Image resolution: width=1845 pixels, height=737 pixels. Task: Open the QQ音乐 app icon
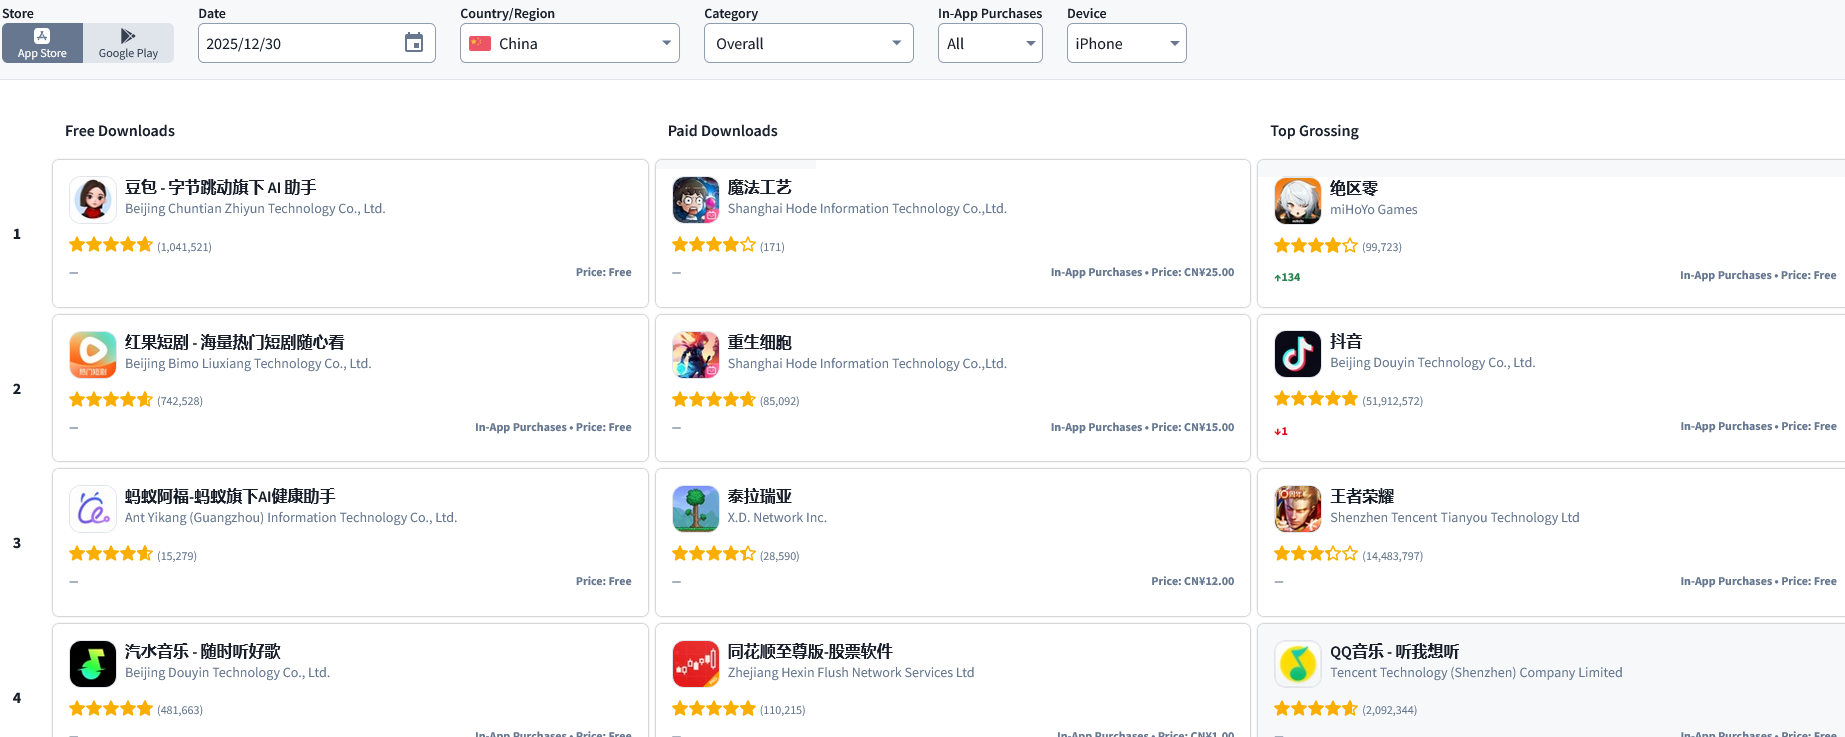point(1298,664)
